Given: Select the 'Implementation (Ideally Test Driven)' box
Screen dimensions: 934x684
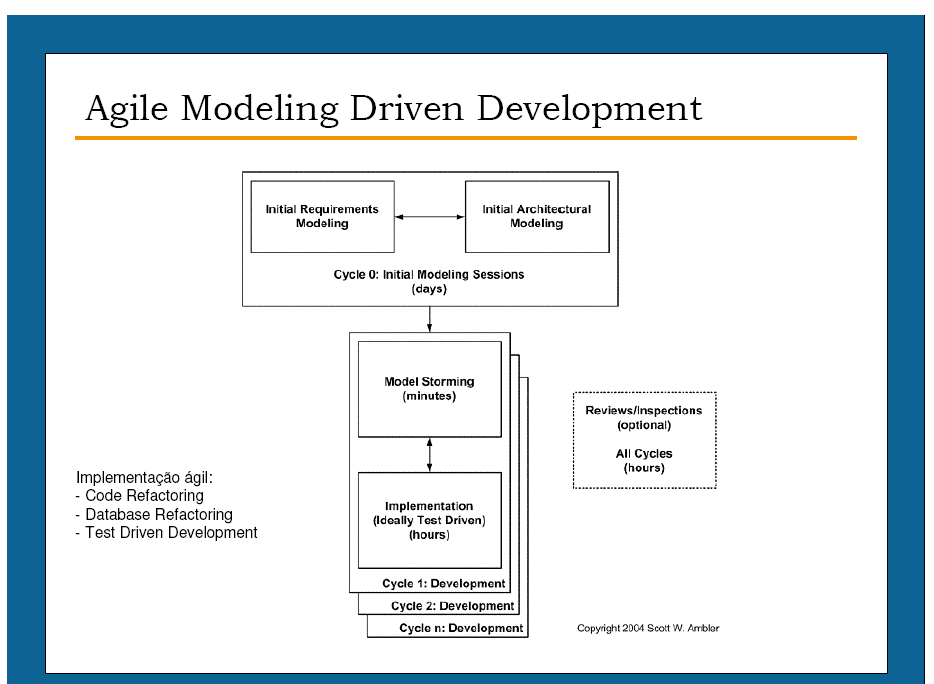Looking at the screenshot, I should pyautogui.click(x=429, y=520).
